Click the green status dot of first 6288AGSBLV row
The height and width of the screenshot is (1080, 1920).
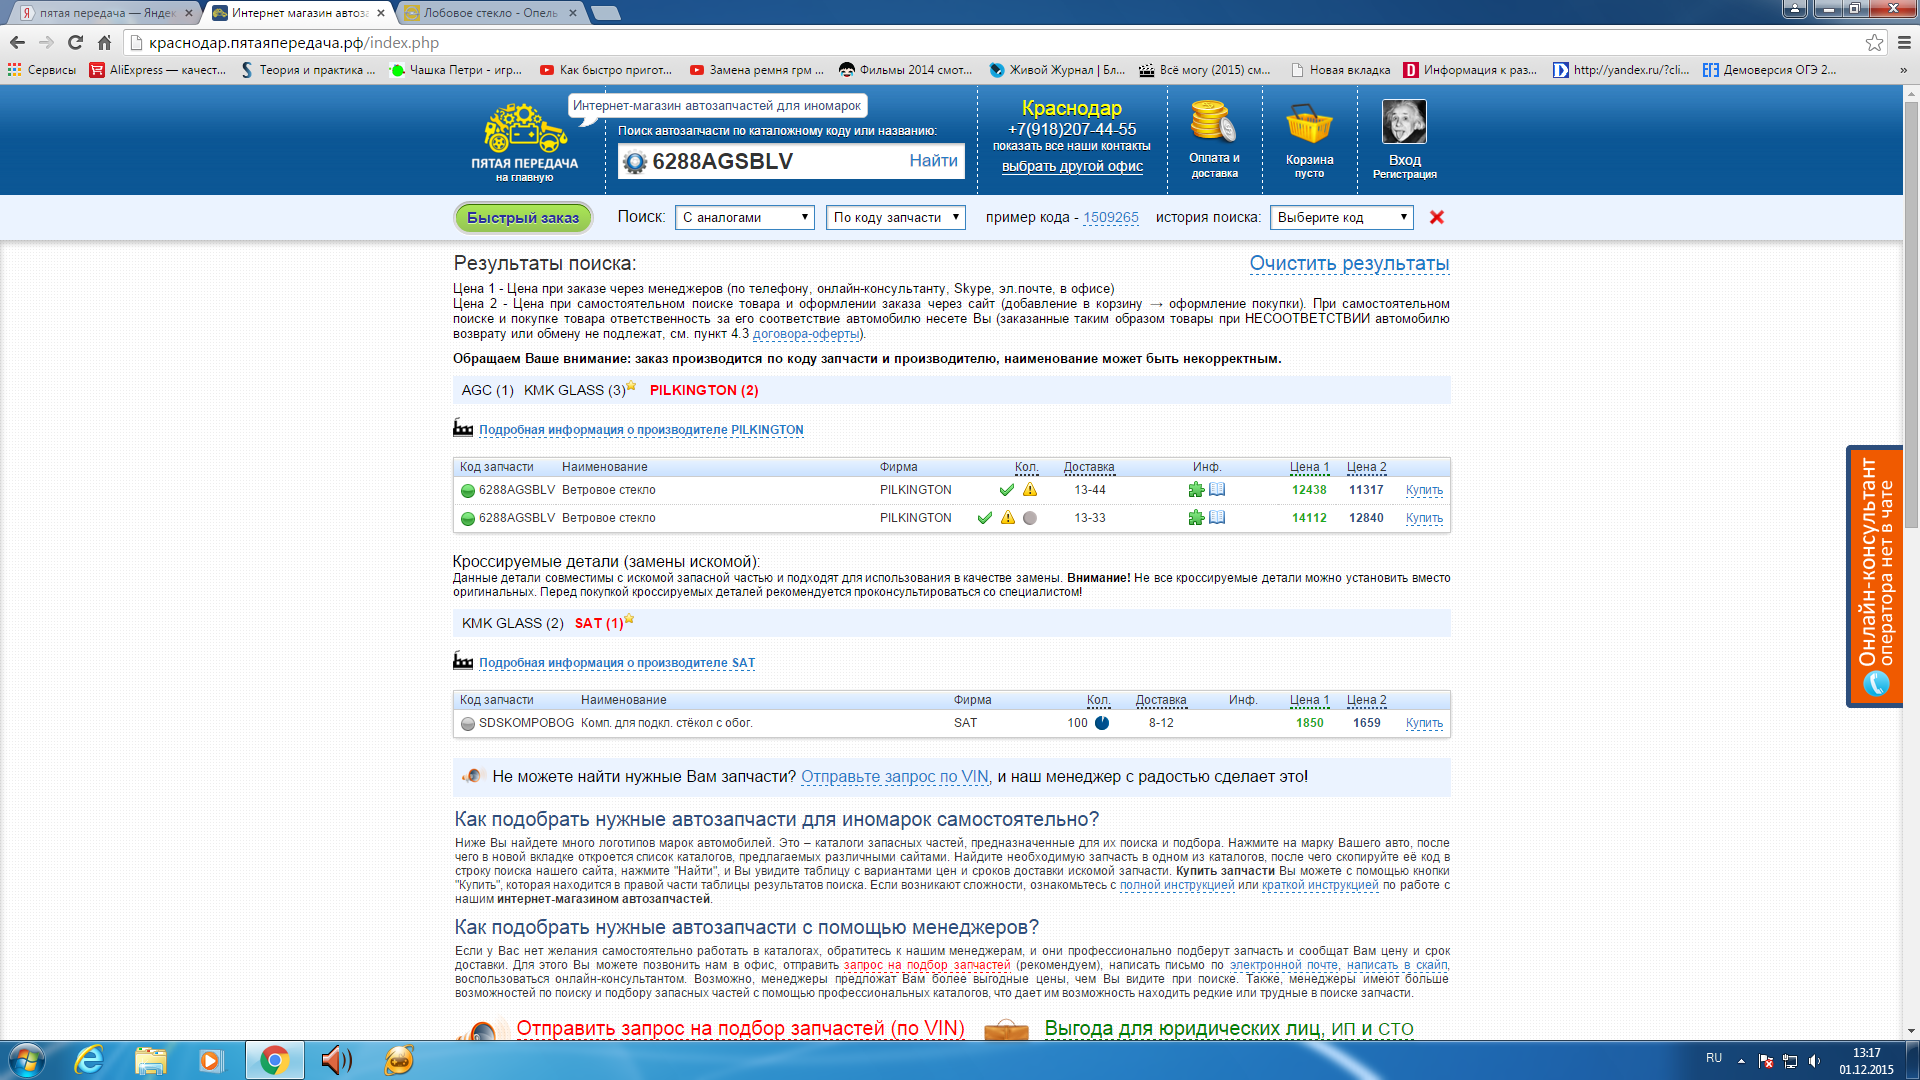(467, 491)
